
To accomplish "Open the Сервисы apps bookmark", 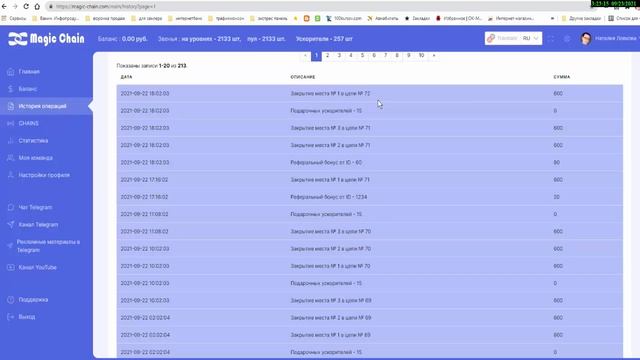I will coord(14,18).
